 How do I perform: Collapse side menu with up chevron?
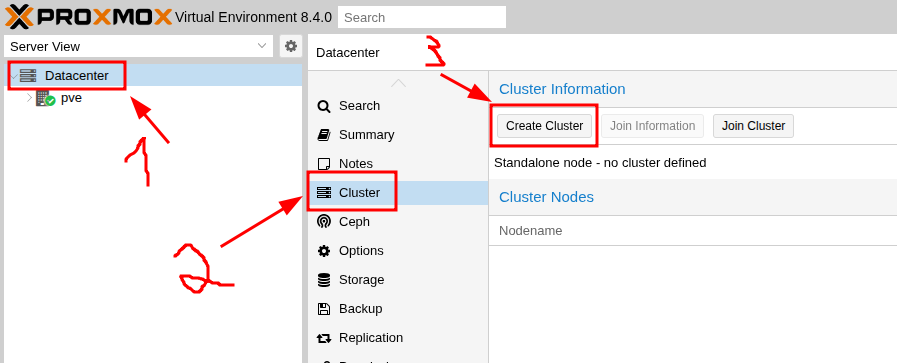tap(398, 83)
